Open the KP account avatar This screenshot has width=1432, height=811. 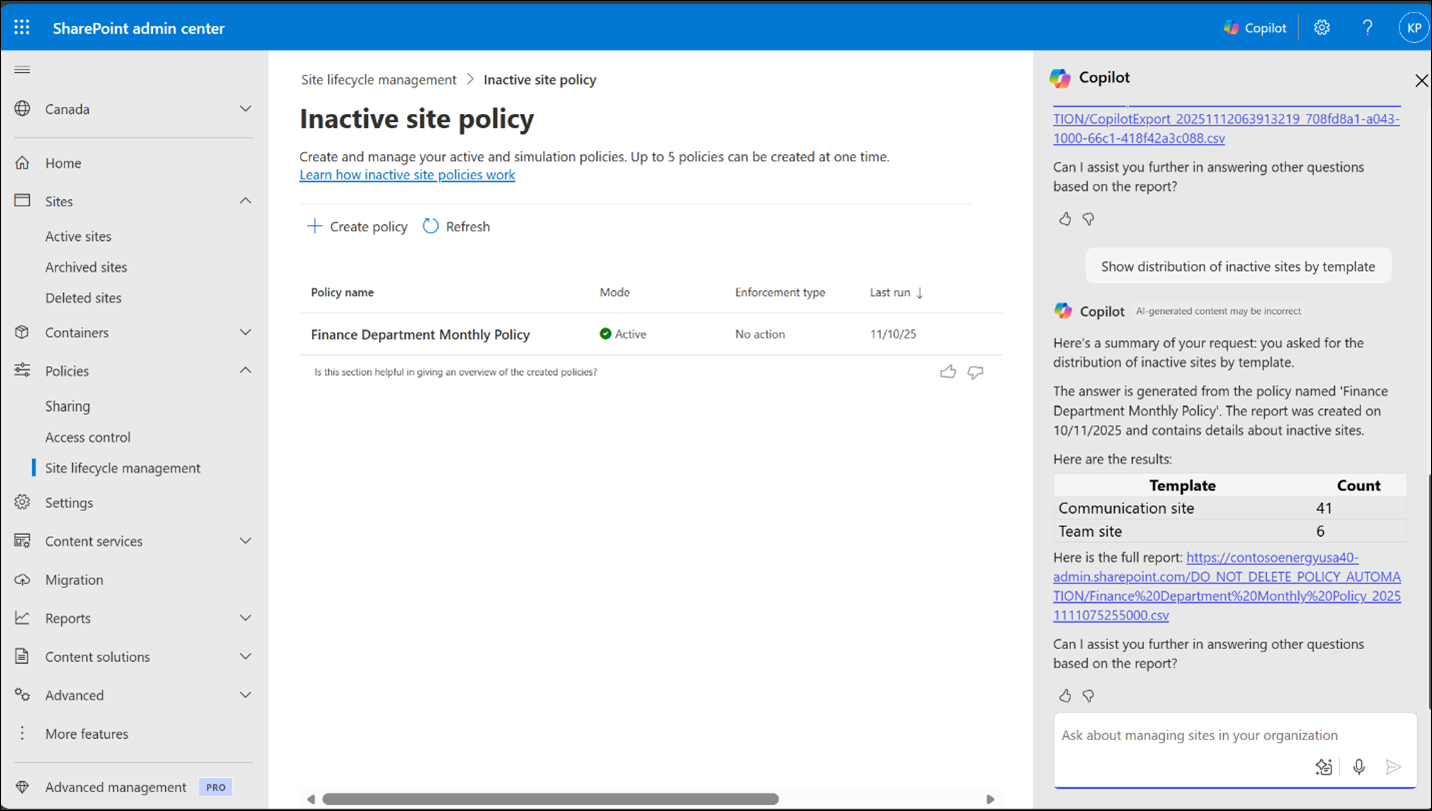point(1413,27)
